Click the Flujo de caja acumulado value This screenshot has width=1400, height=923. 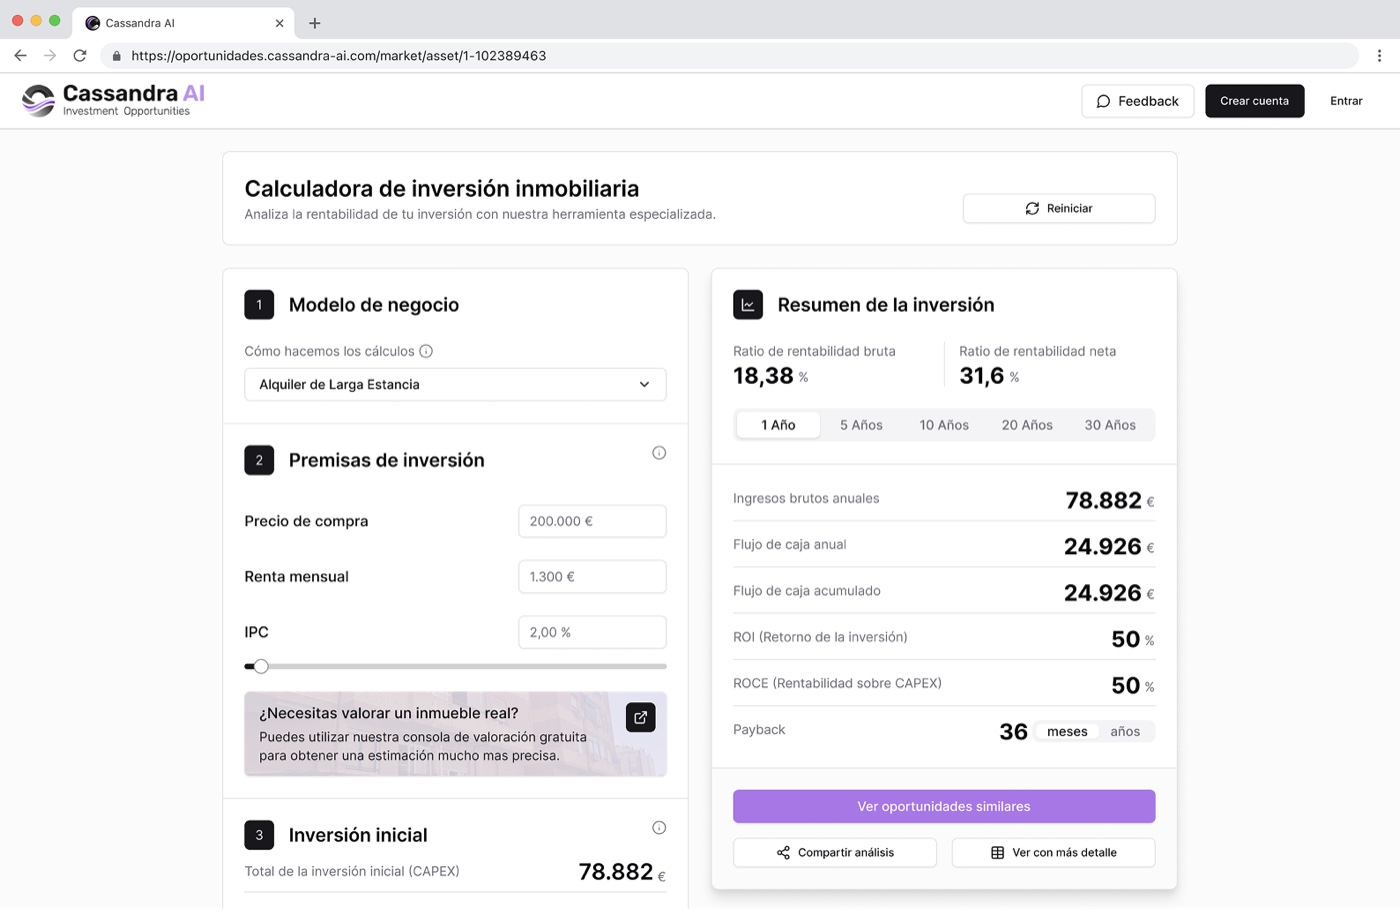coord(1109,593)
